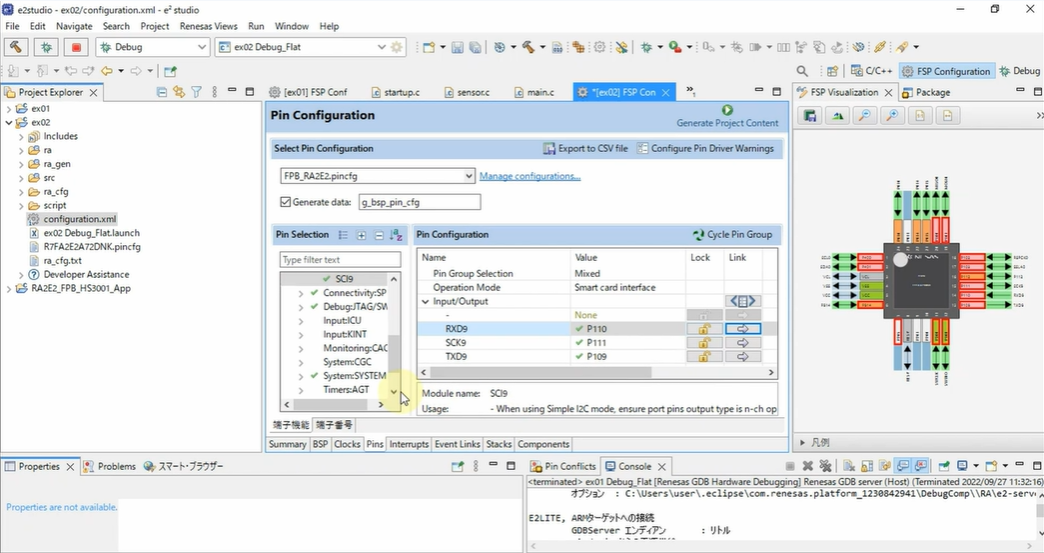Click Cycle Pin Group button
Image resolution: width=1044 pixels, height=553 pixels.
coord(732,234)
